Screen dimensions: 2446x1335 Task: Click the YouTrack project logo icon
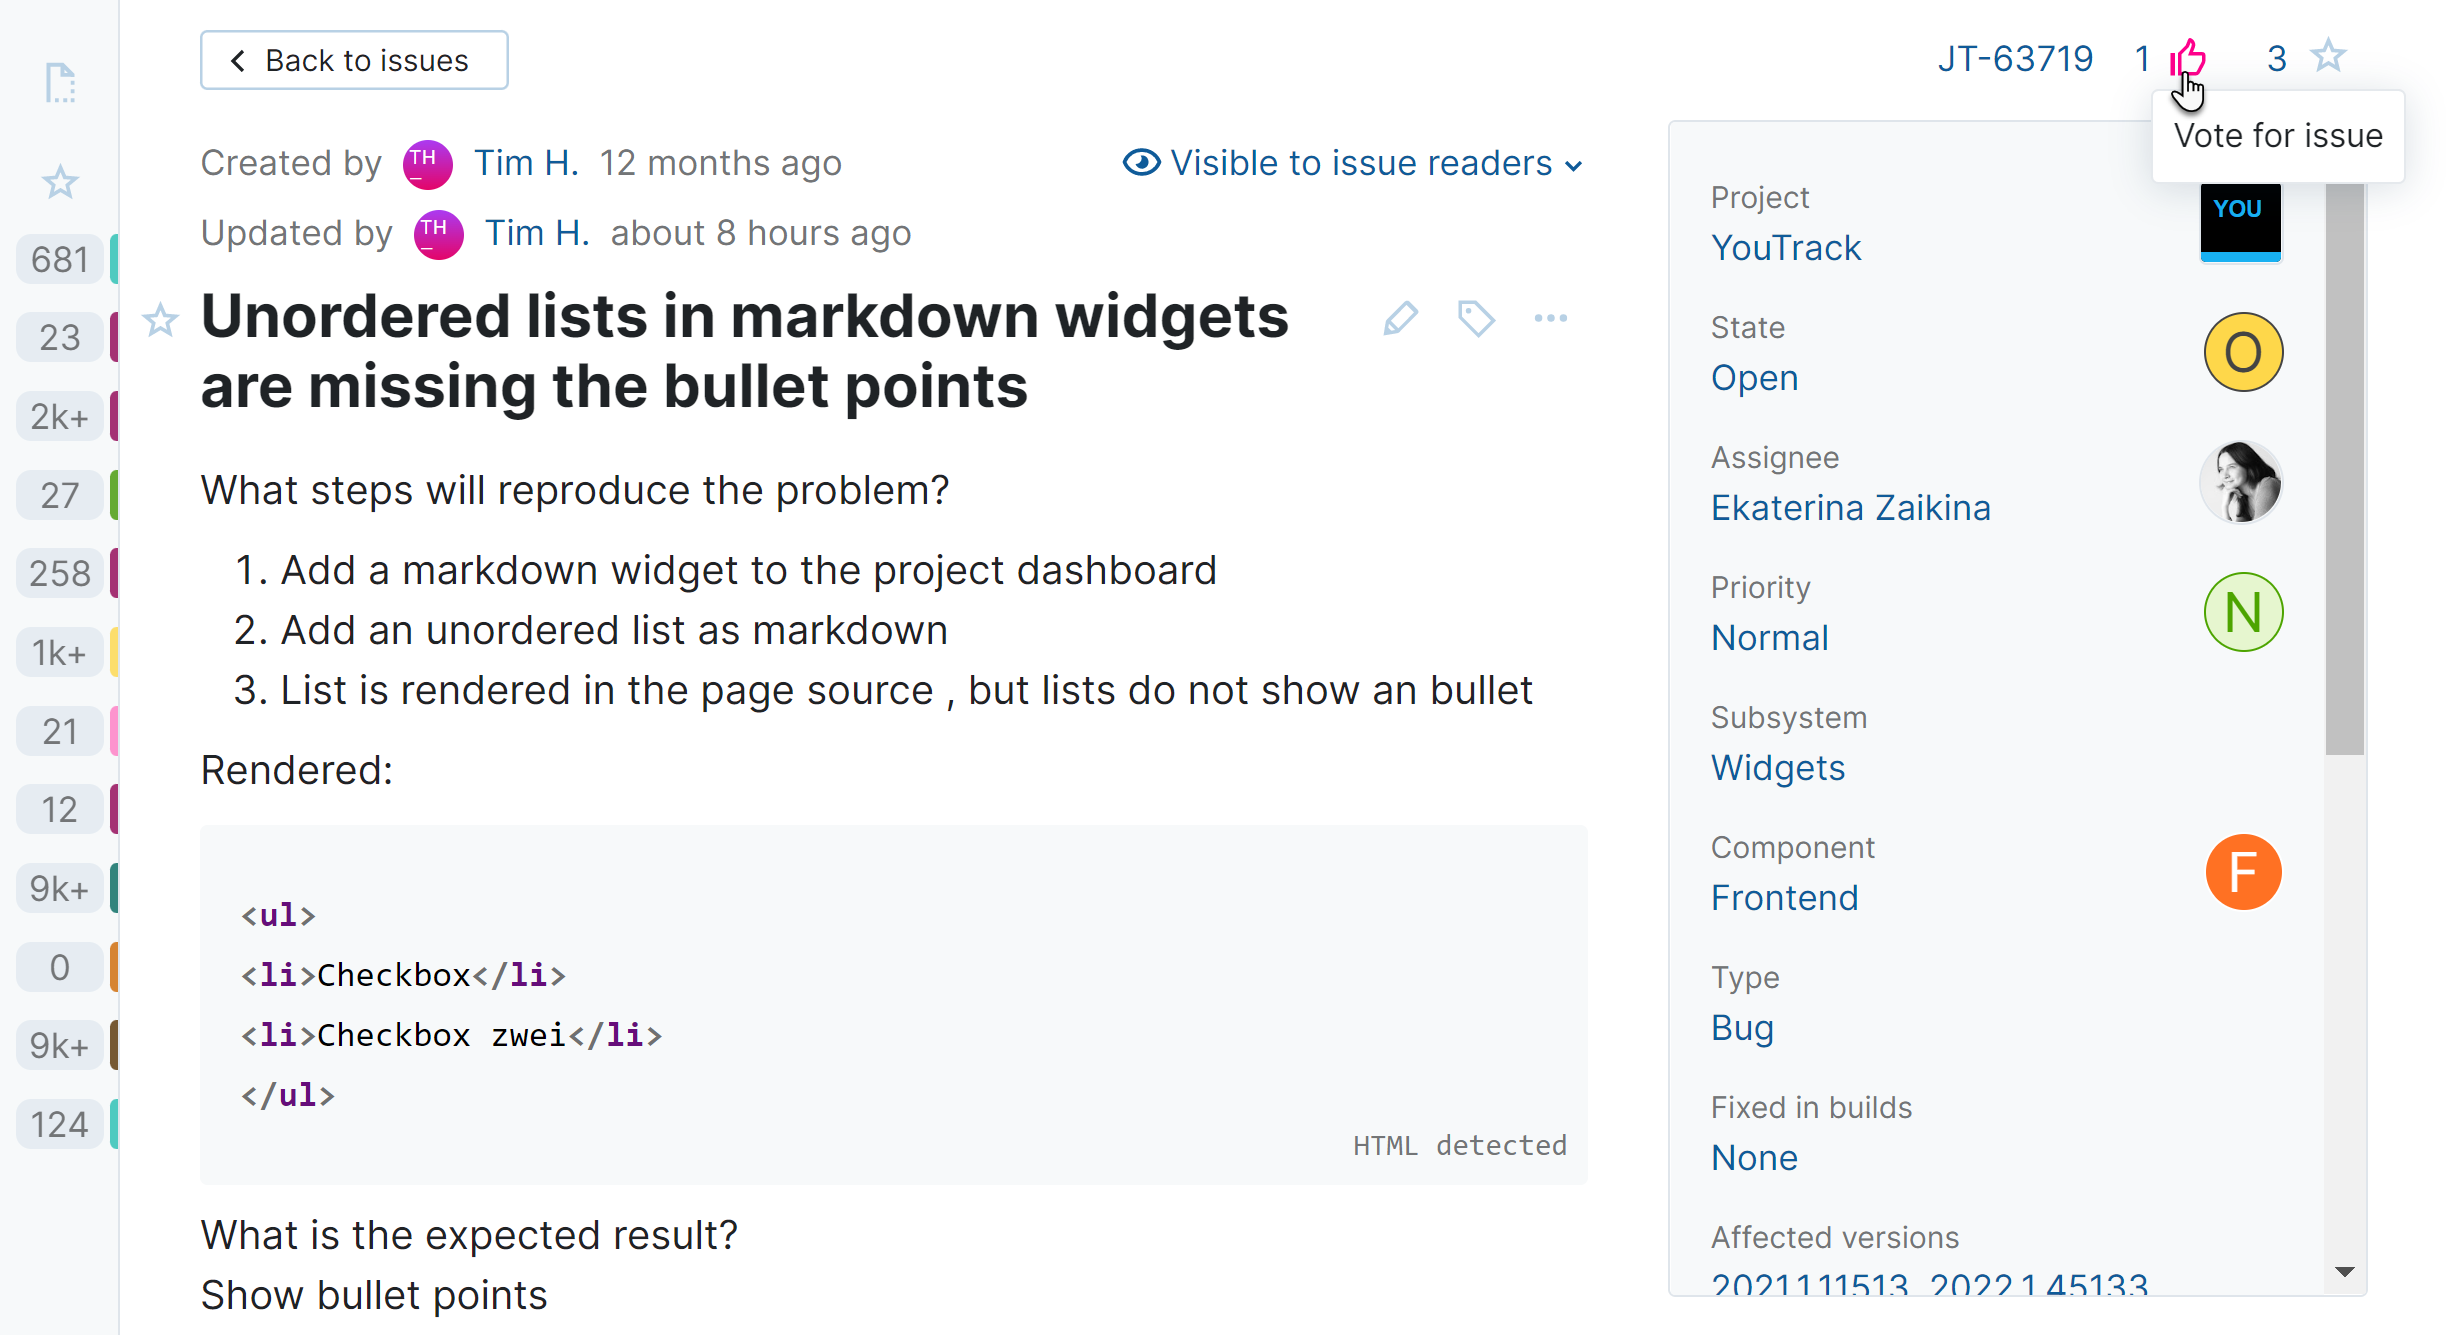tap(2240, 222)
